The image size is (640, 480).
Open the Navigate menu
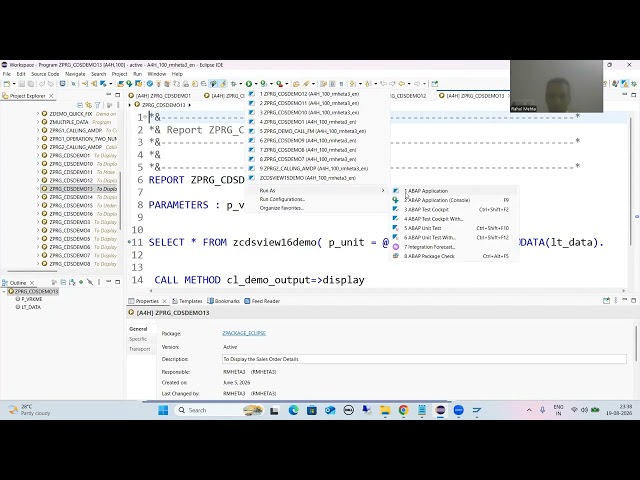(x=75, y=74)
